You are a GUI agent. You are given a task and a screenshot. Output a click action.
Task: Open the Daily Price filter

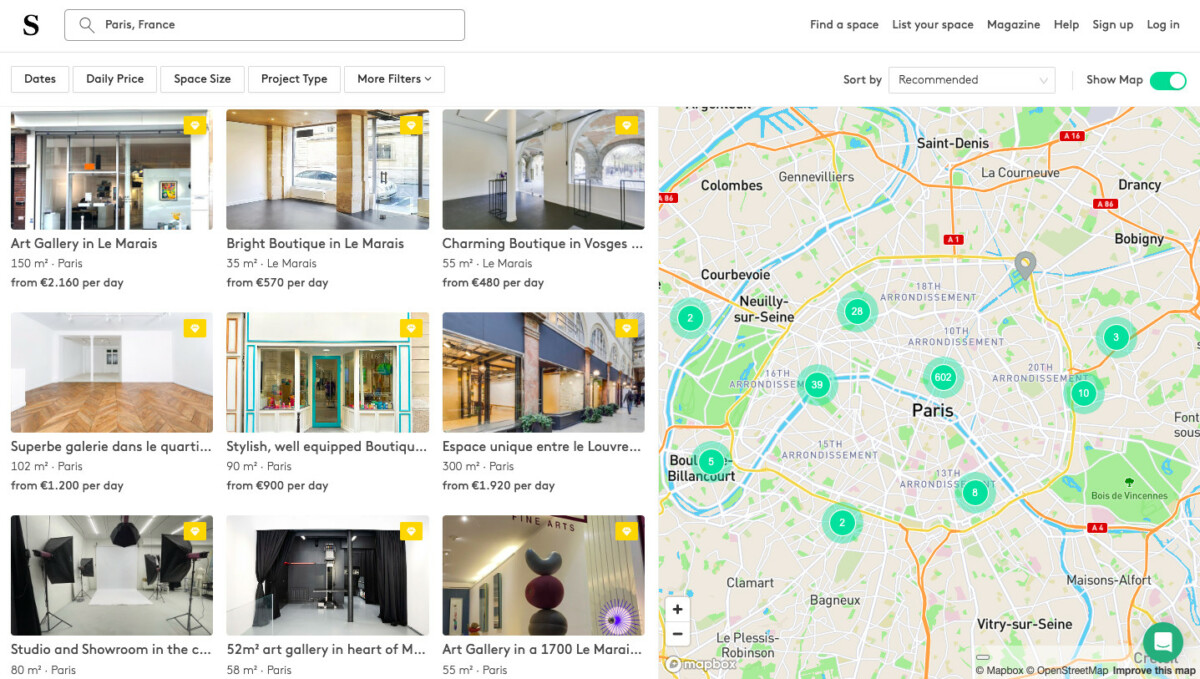tap(115, 79)
